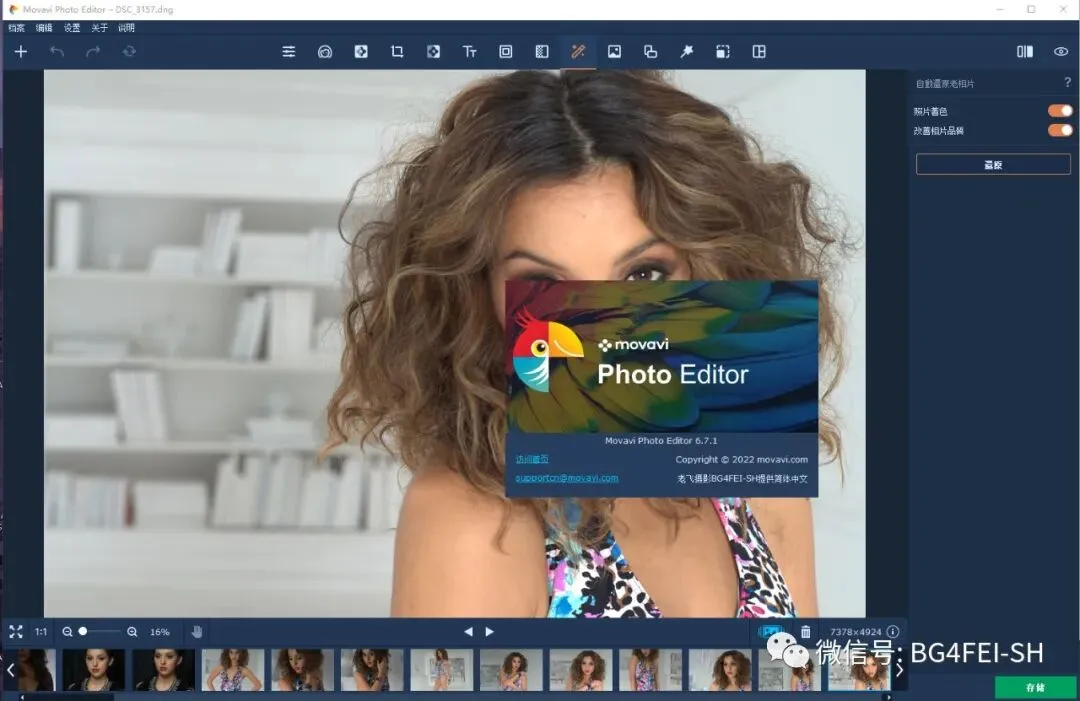The height and width of the screenshot is (701, 1080).
Task: Open the 说明 help menu
Action: tap(126, 28)
